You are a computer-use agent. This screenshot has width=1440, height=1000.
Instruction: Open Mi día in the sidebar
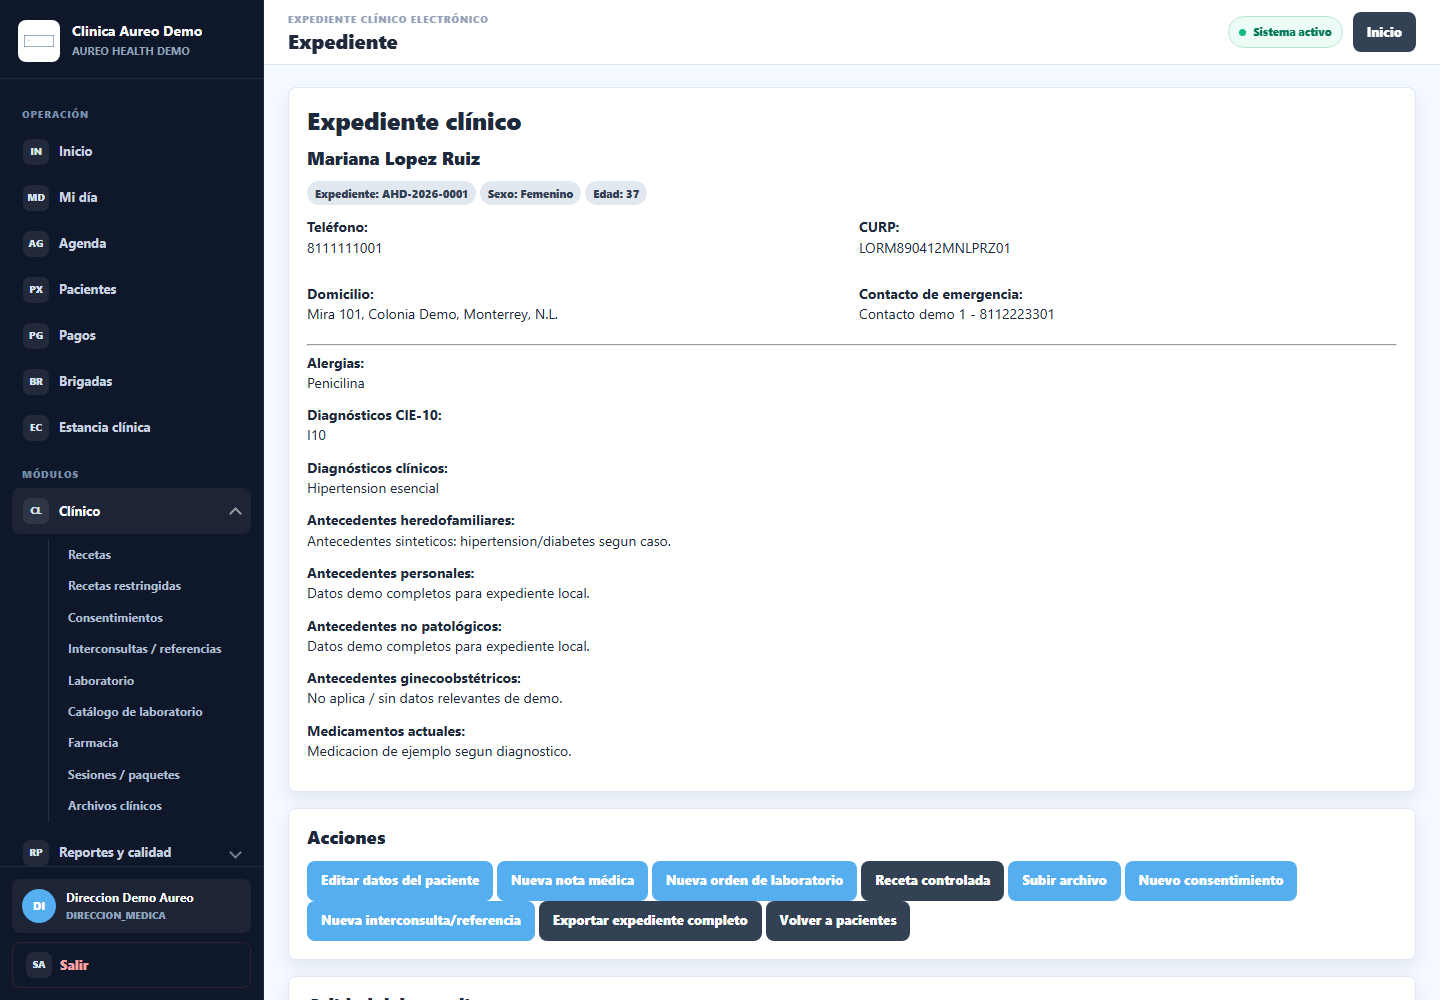[x=131, y=198]
